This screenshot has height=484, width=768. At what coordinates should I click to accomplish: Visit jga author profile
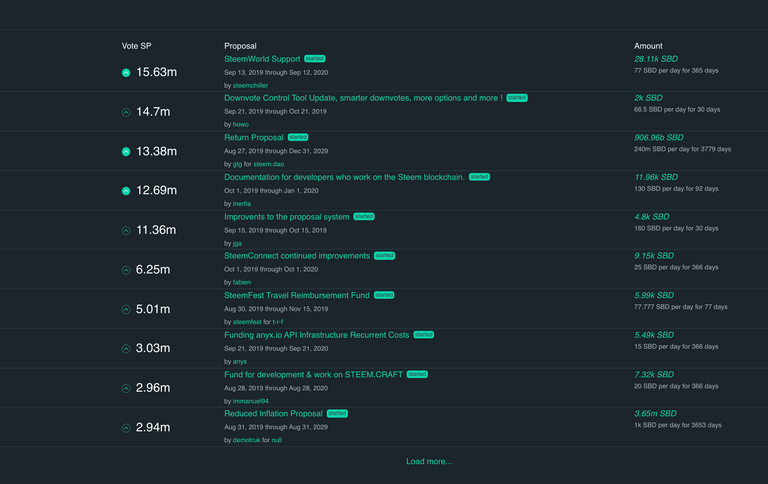[x=237, y=243]
